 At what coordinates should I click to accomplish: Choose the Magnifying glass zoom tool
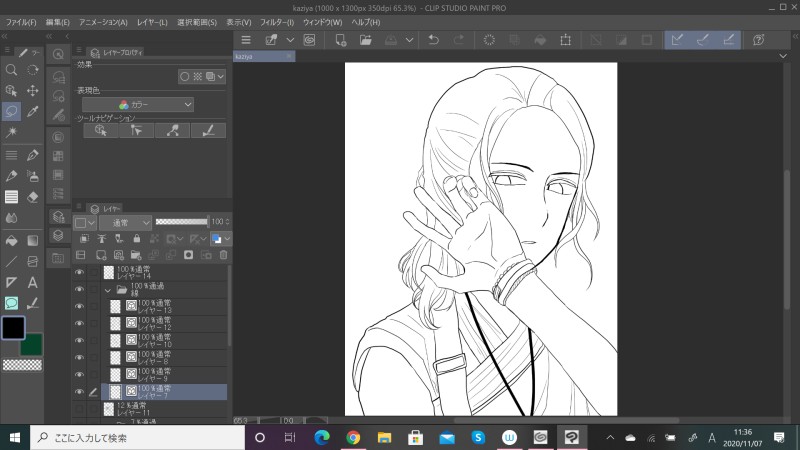[x=11, y=70]
